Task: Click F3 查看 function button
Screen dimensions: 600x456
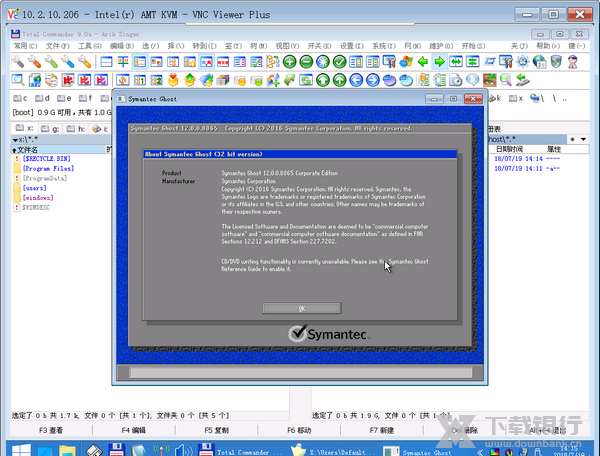Action: [x=51, y=430]
